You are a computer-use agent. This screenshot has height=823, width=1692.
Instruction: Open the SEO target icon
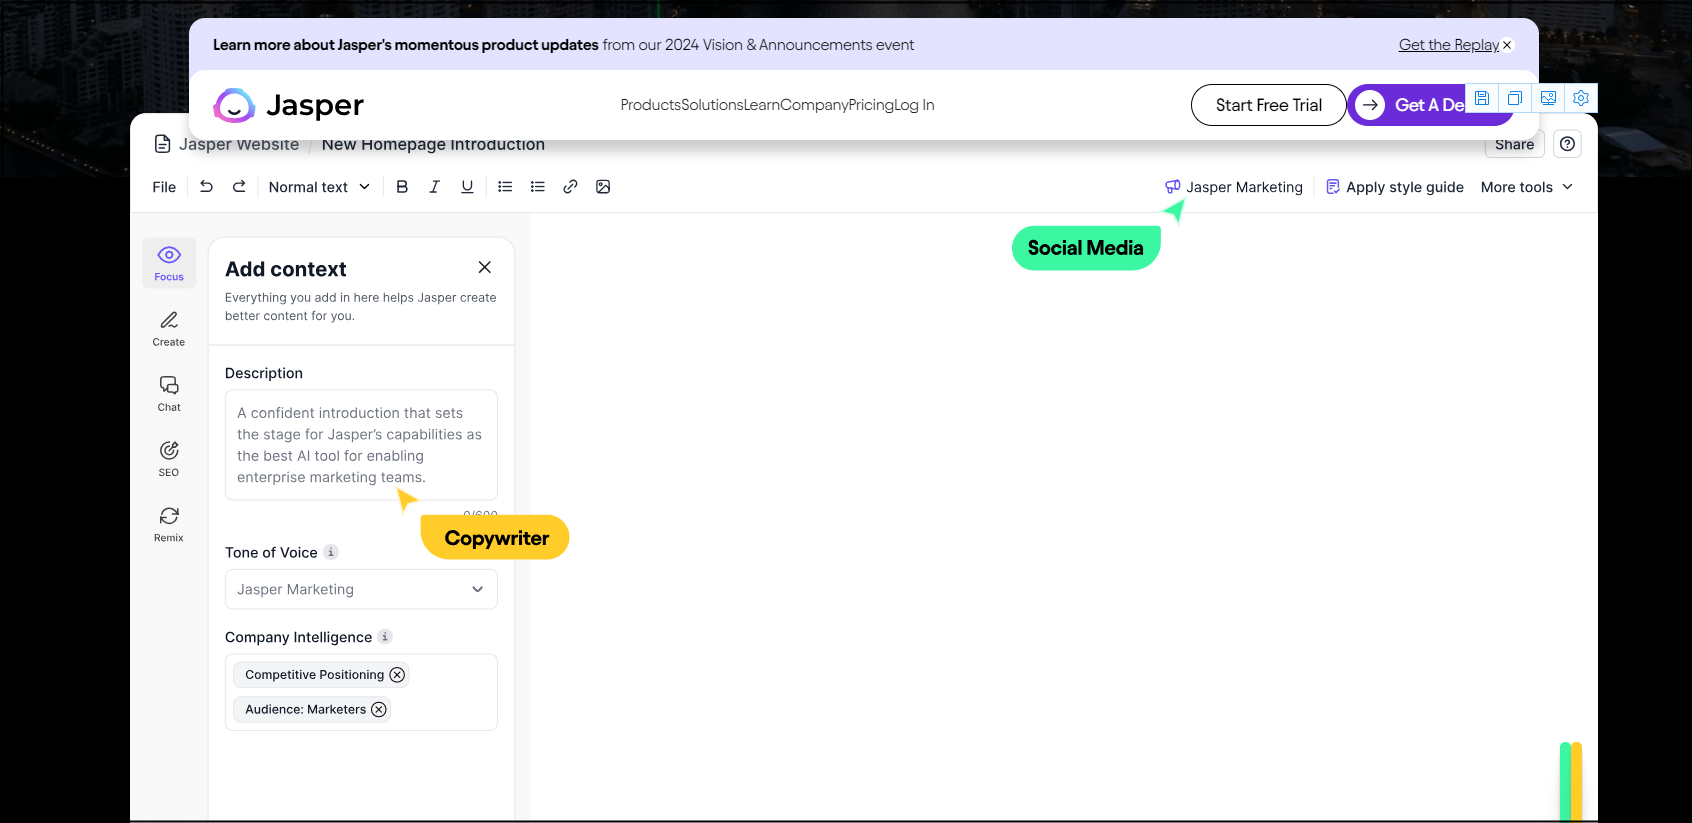[169, 458]
